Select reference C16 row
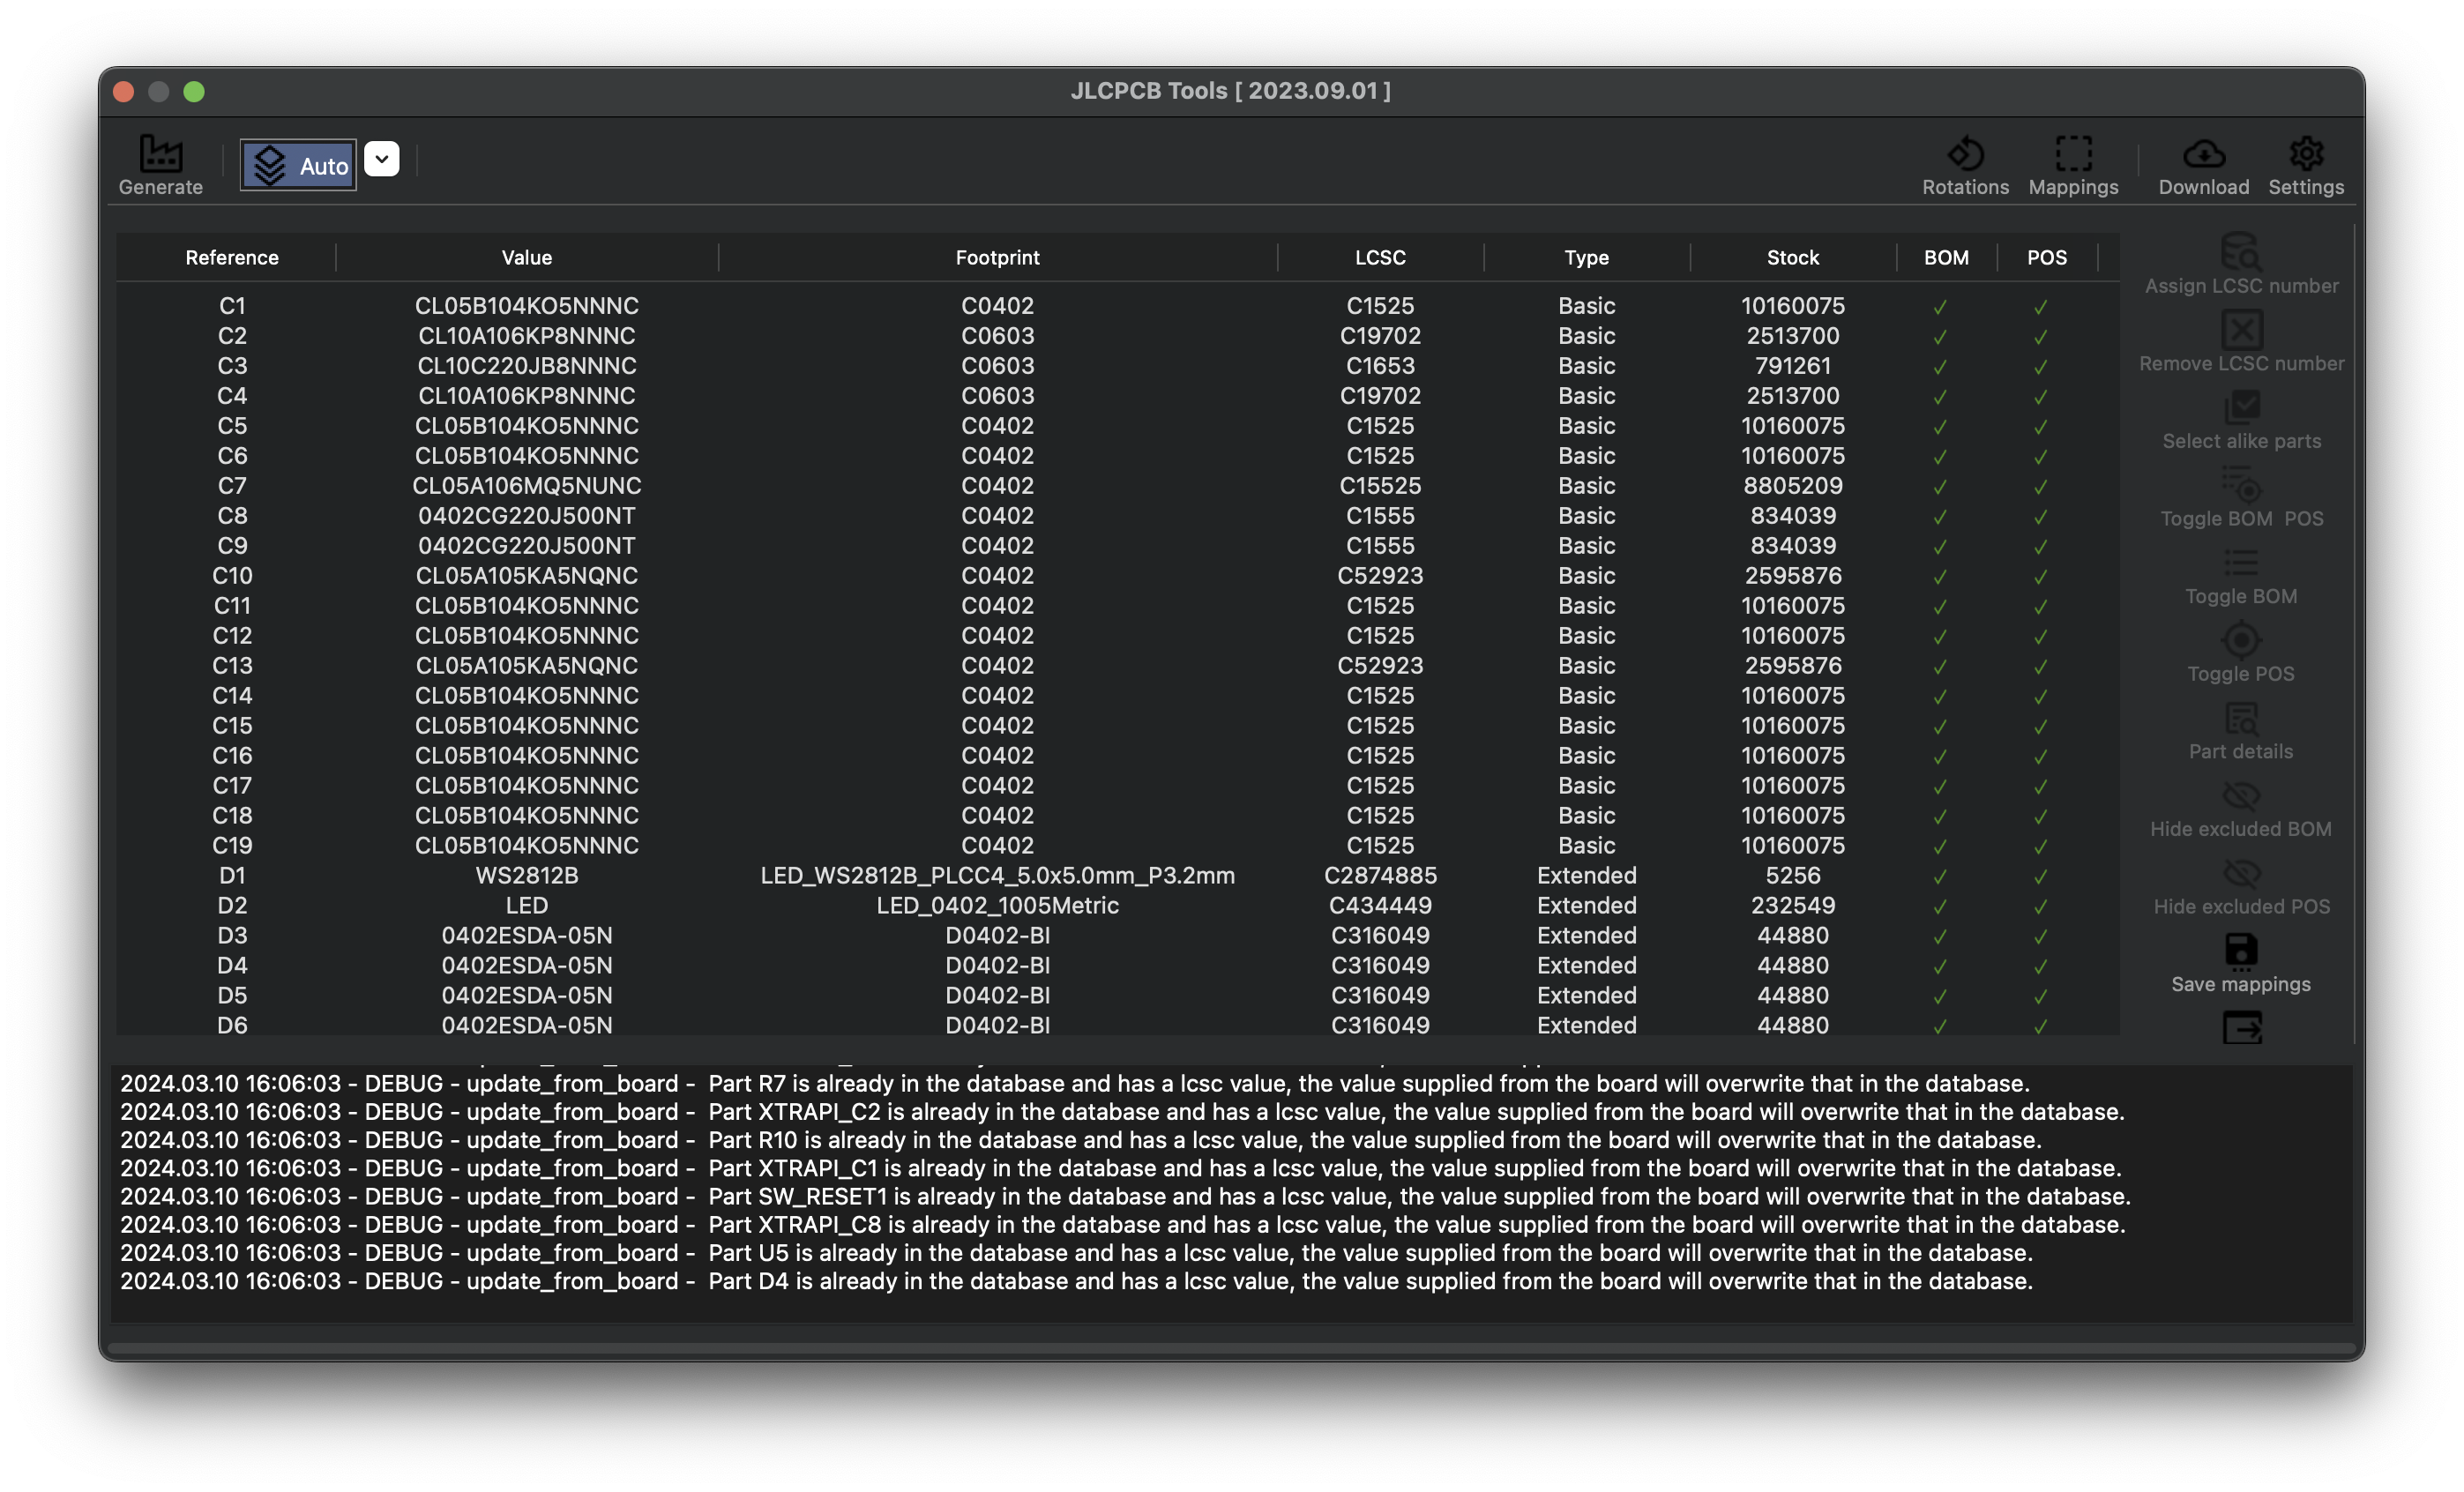Viewport: 2464px width, 1492px height. pos(232,756)
